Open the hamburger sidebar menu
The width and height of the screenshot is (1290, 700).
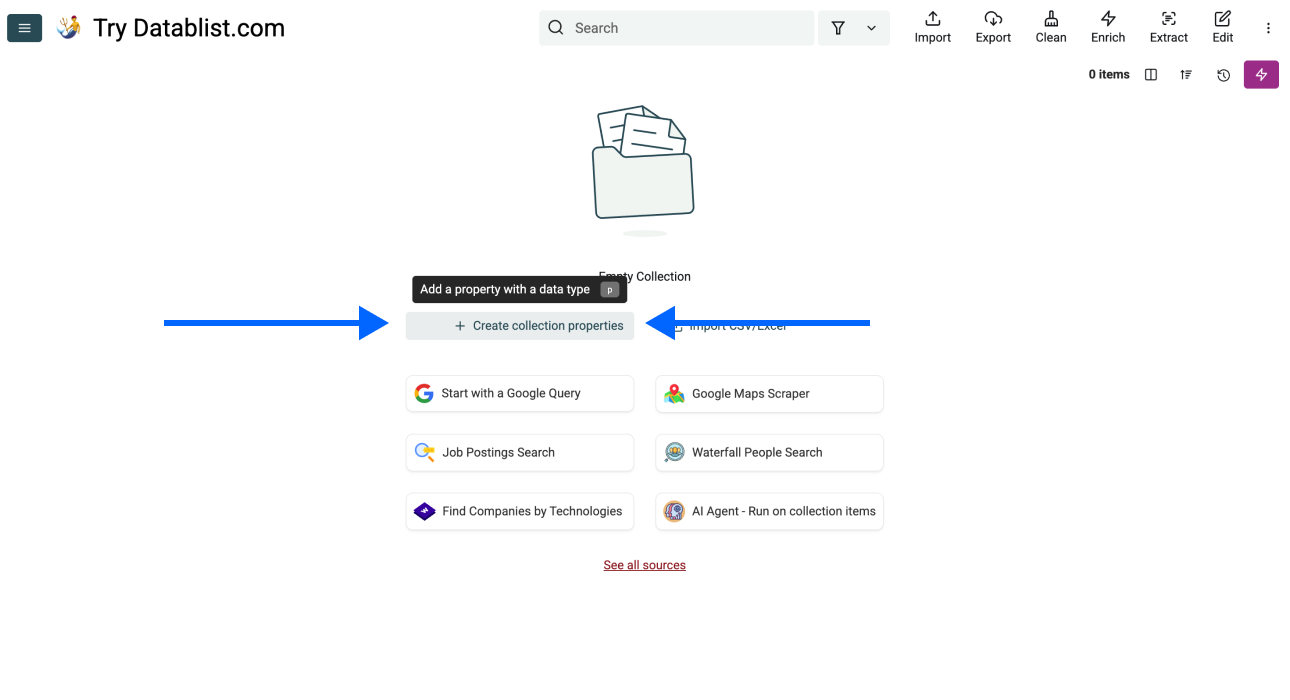[24, 28]
